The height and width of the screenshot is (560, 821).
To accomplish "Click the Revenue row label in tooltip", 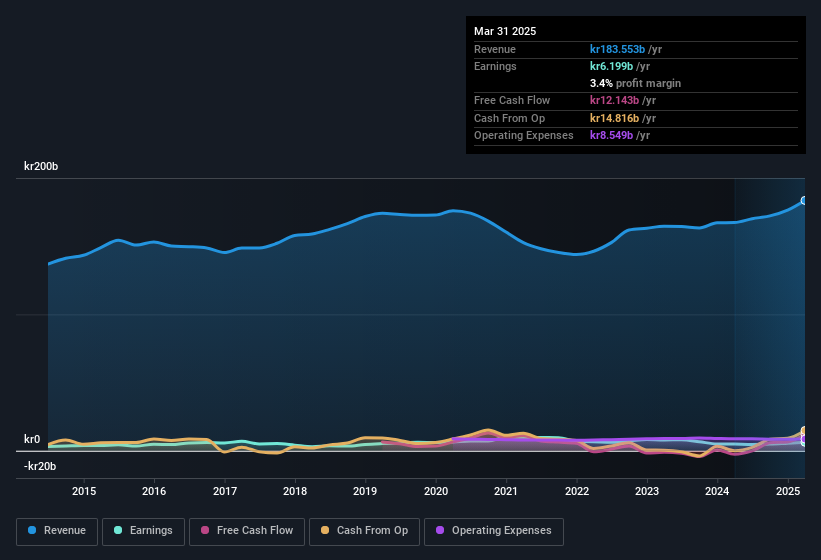I will click(495, 49).
